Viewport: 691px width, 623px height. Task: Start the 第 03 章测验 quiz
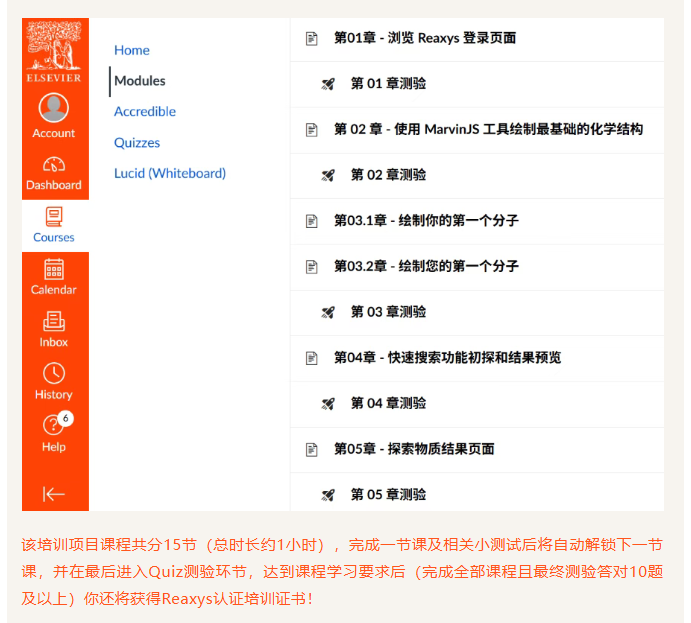click(x=388, y=312)
